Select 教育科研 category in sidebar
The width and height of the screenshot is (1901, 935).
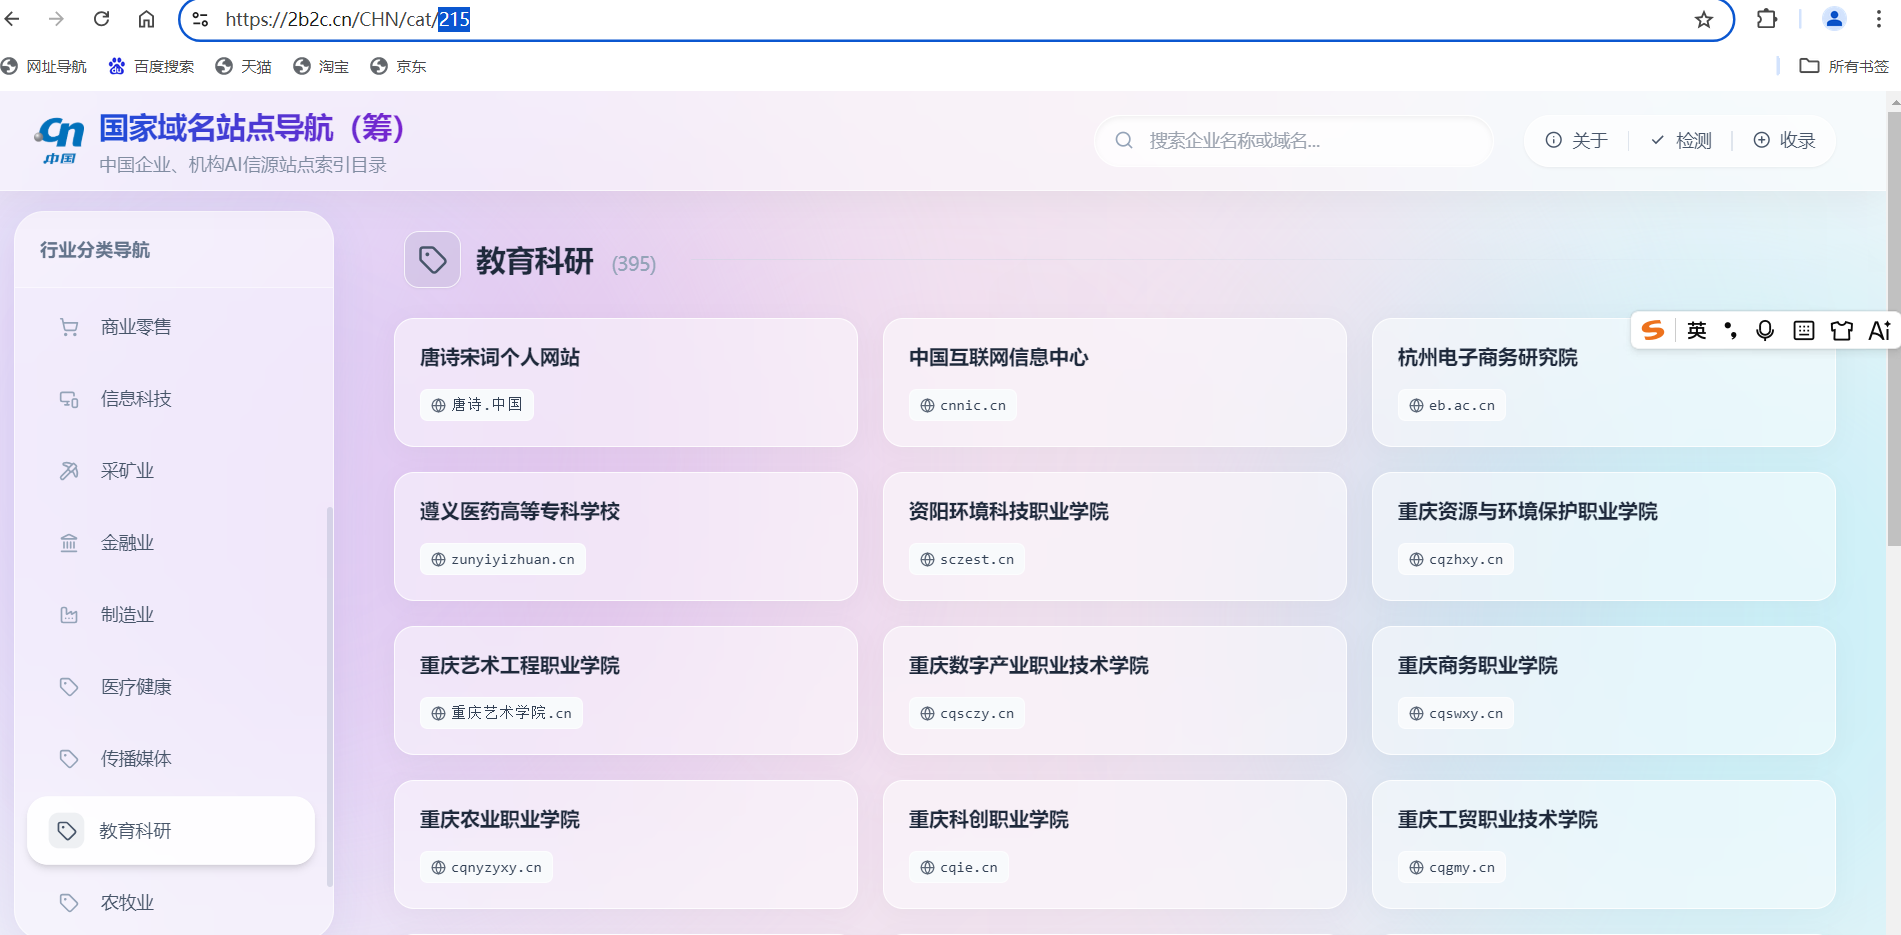pos(171,831)
